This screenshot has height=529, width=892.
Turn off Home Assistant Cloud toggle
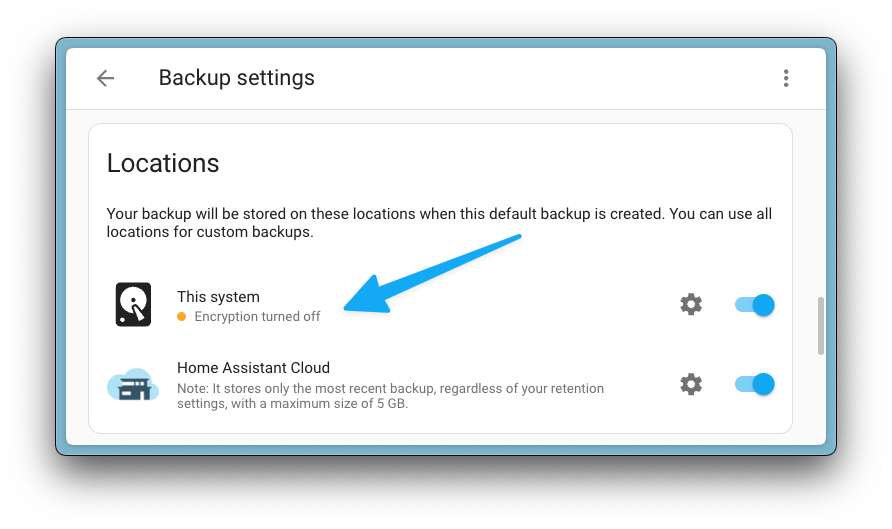click(x=755, y=384)
